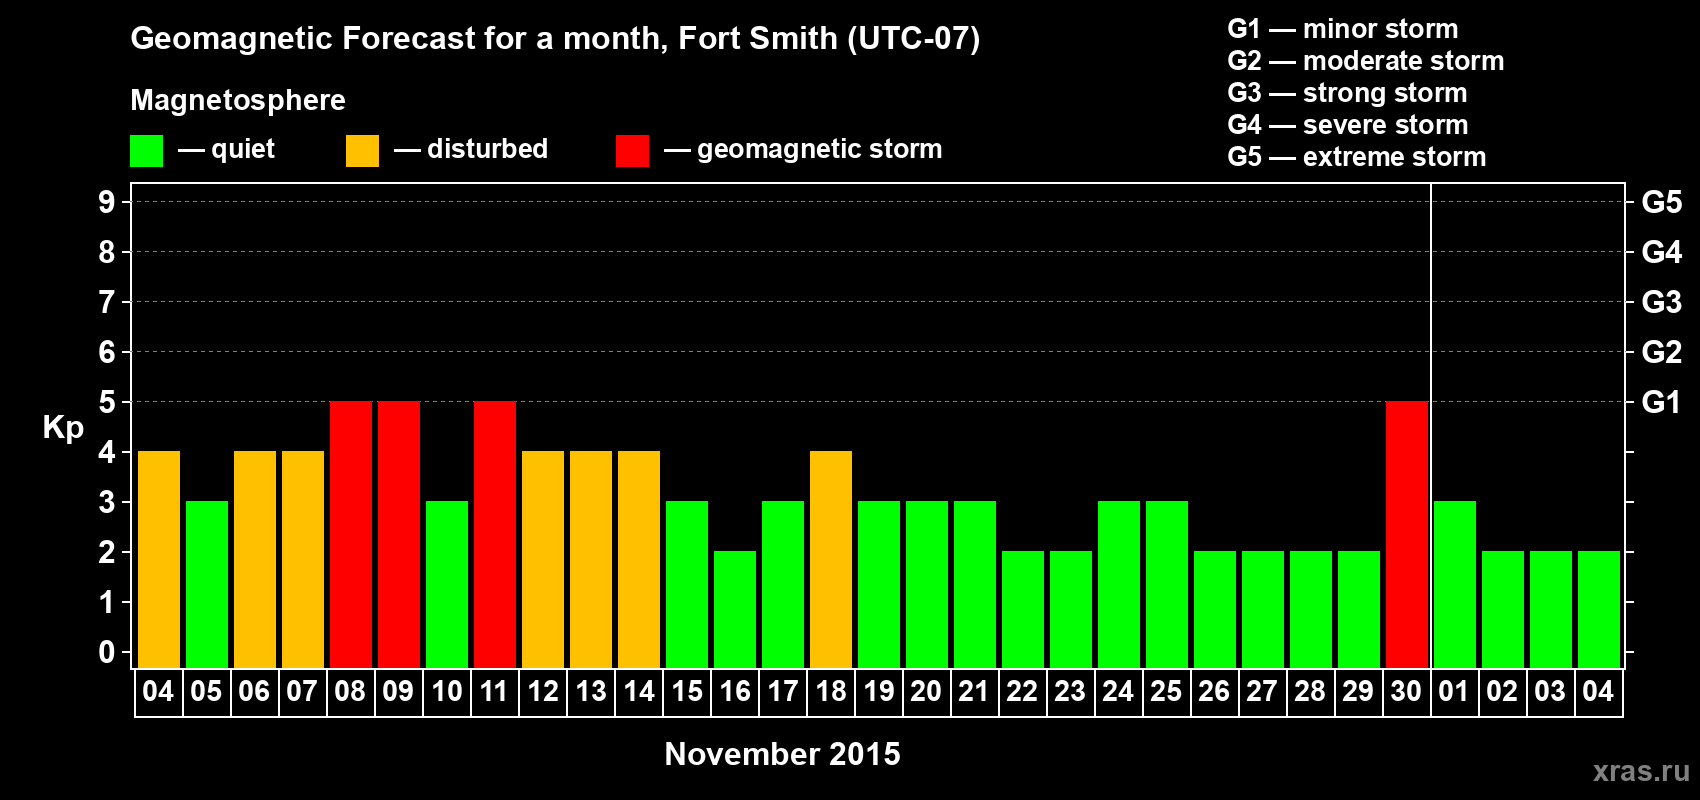The image size is (1700, 800).
Task: Click the green bar for day 05
Action: click(207, 584)
